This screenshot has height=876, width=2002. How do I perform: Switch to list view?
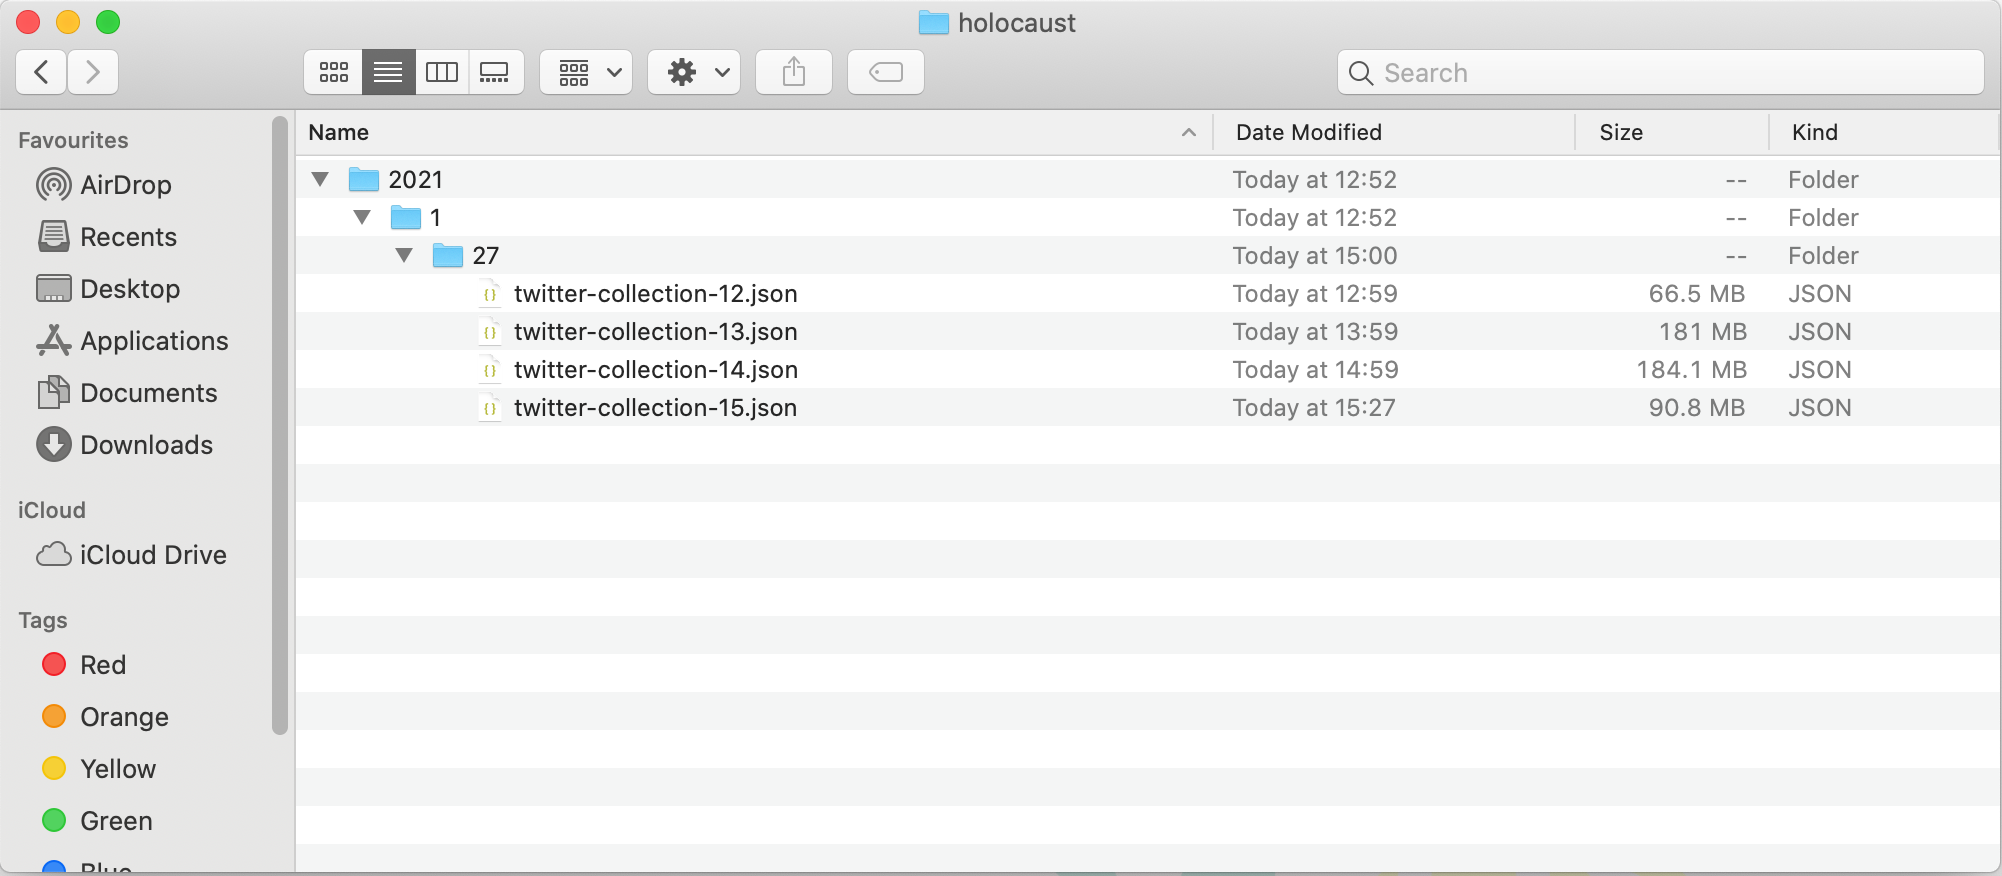point(388,72)
